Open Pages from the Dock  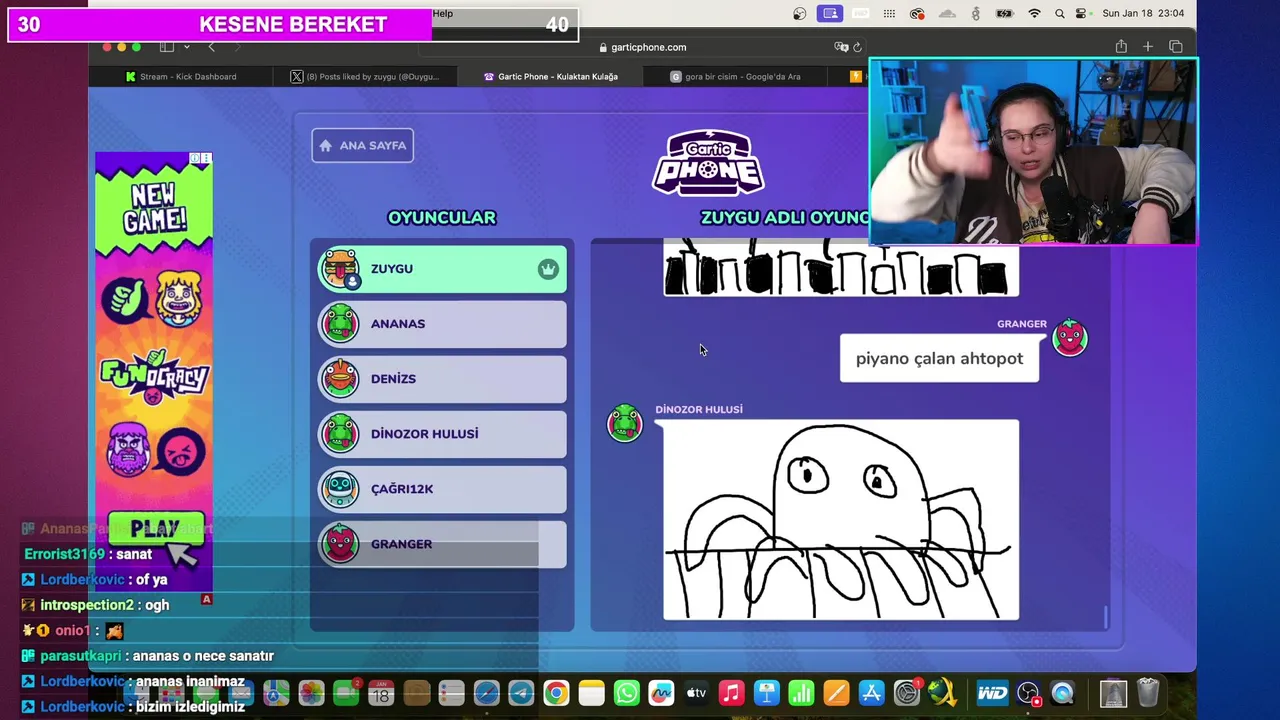click(x=837, y=693)
